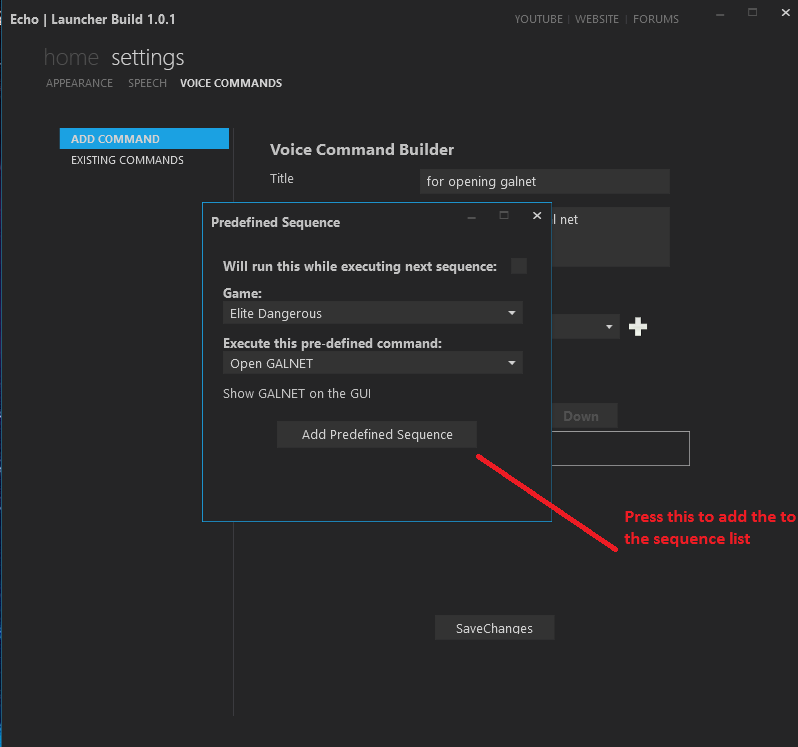Click the Title field 'for opening galnet'
798x747 pixels.
(x=545, y=181)
